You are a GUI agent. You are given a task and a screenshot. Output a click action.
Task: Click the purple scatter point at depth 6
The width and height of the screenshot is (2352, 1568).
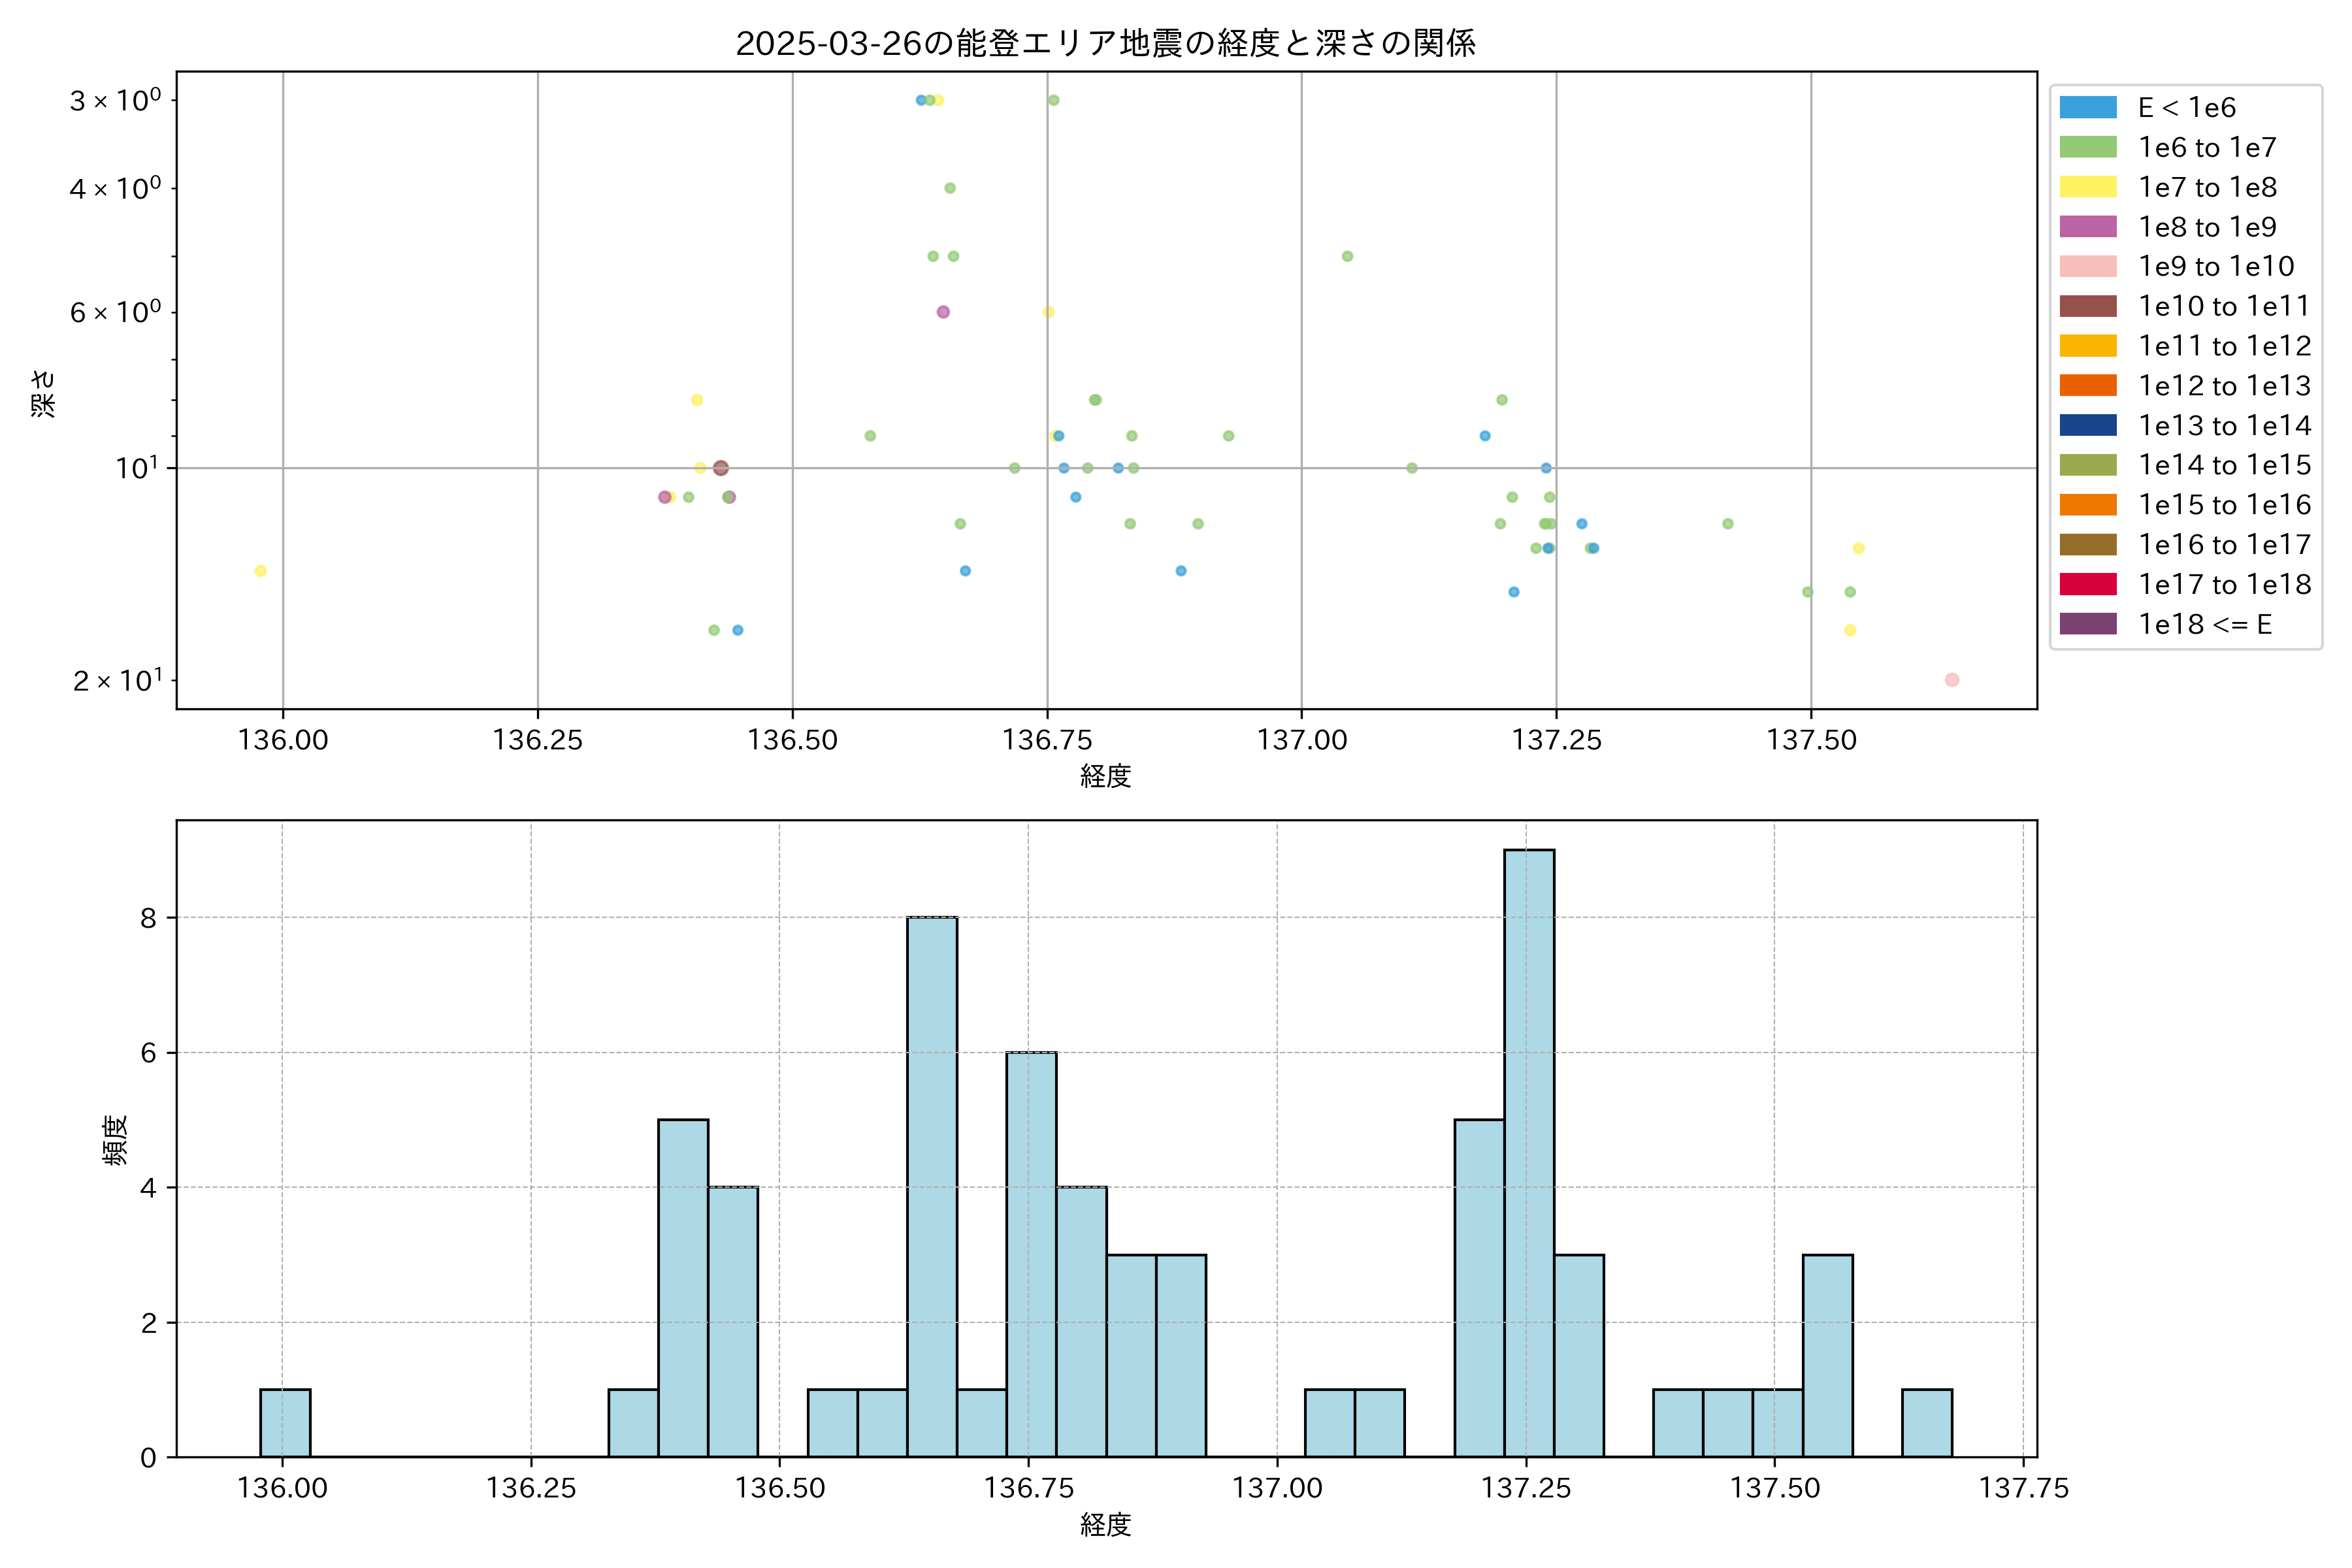(943, 312)
